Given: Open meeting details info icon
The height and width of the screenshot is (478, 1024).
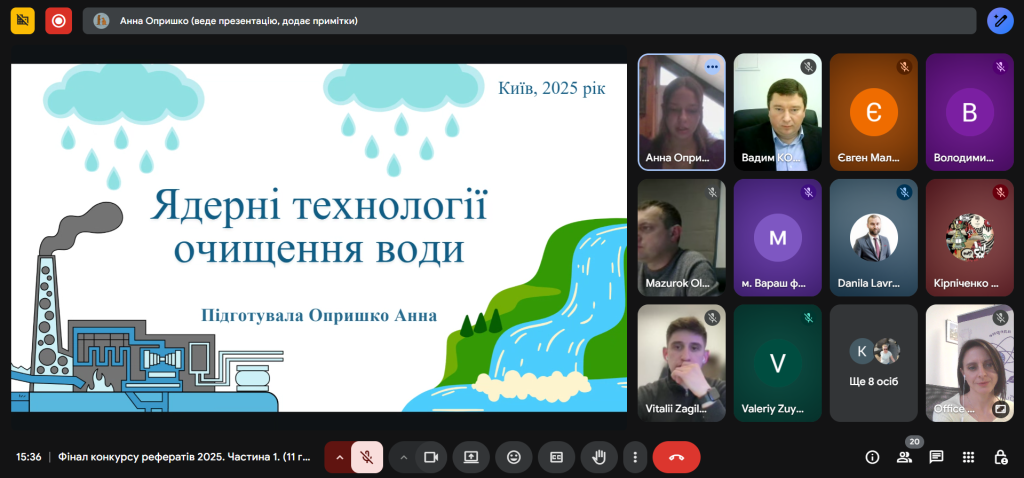Looking at the screenshot, I should pyautogui.click(x=872, y=457).
